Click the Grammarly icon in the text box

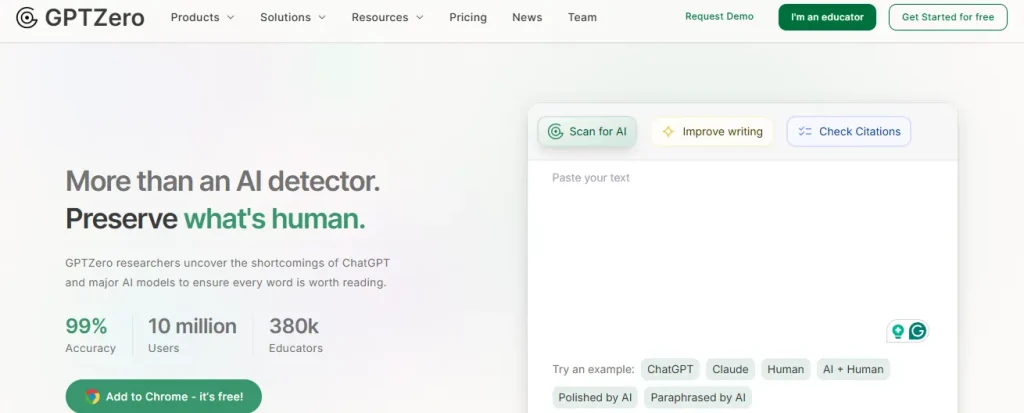[917, 331]
